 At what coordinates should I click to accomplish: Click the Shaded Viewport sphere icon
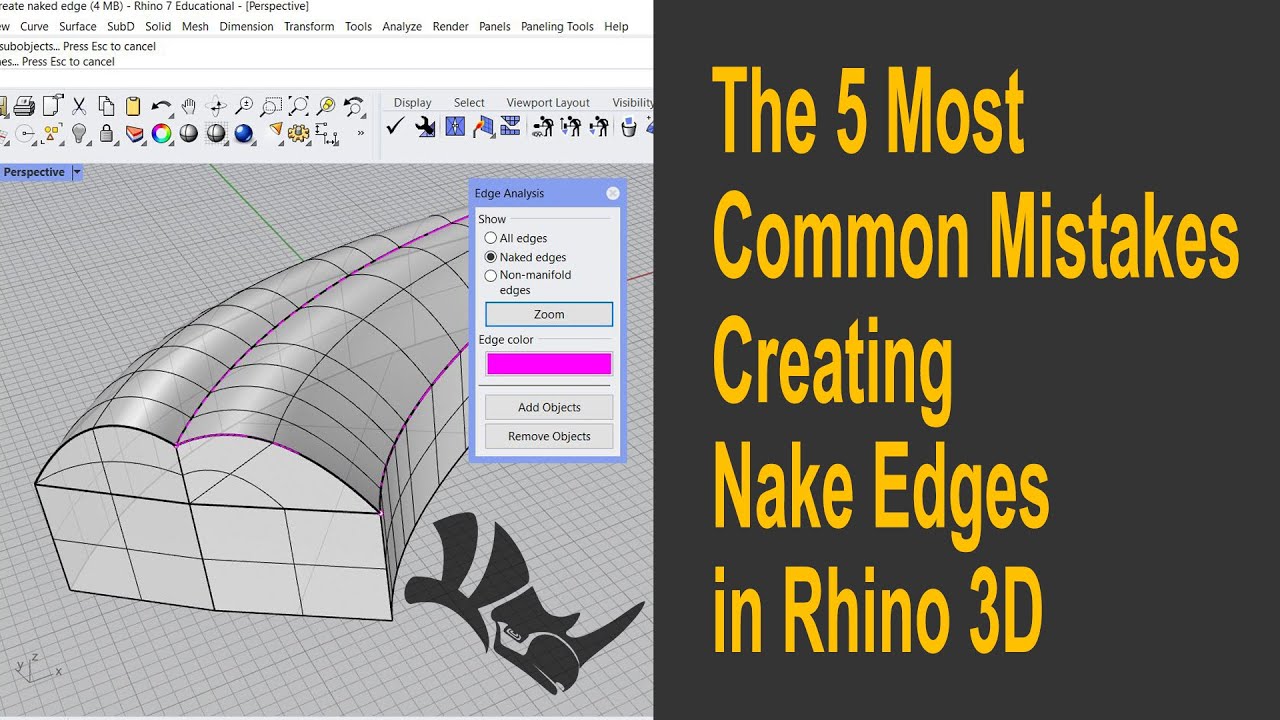188,133
